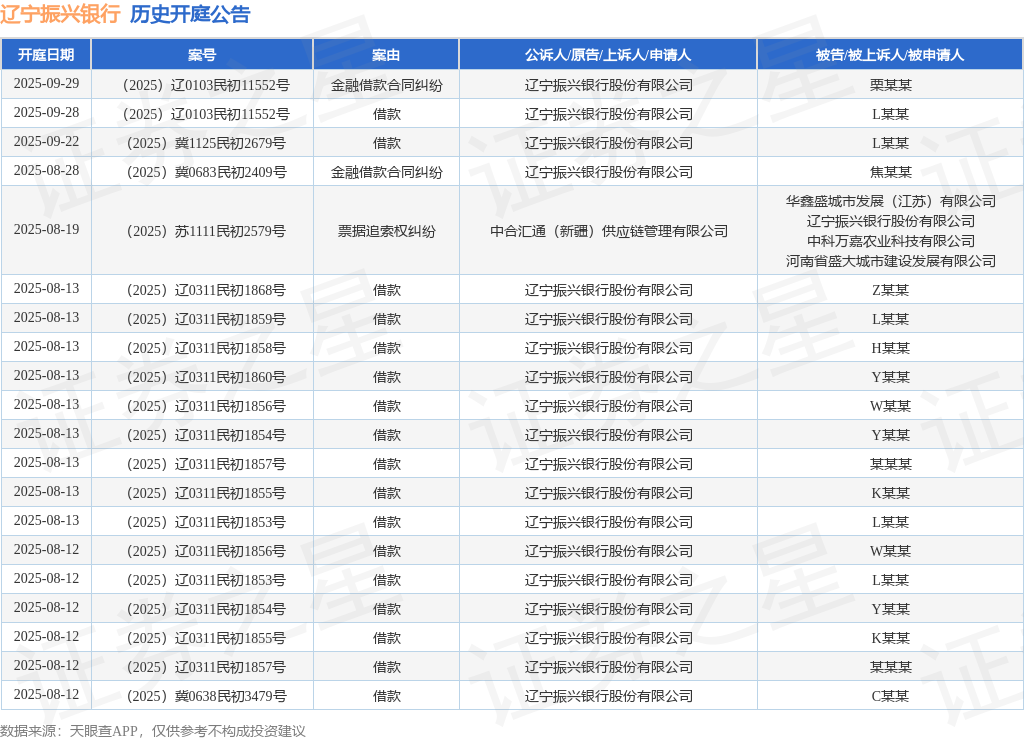Click K某某 in the 2025-08-13 row
The image size is (1024, 740).
click(x=891, y=493)
